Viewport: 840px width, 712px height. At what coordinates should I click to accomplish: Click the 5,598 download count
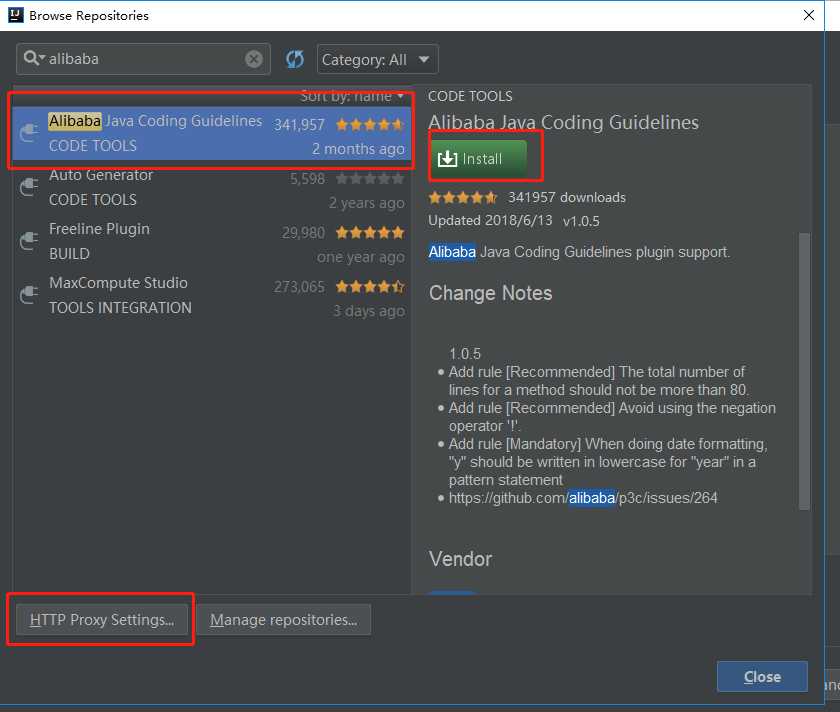(308, 179)
